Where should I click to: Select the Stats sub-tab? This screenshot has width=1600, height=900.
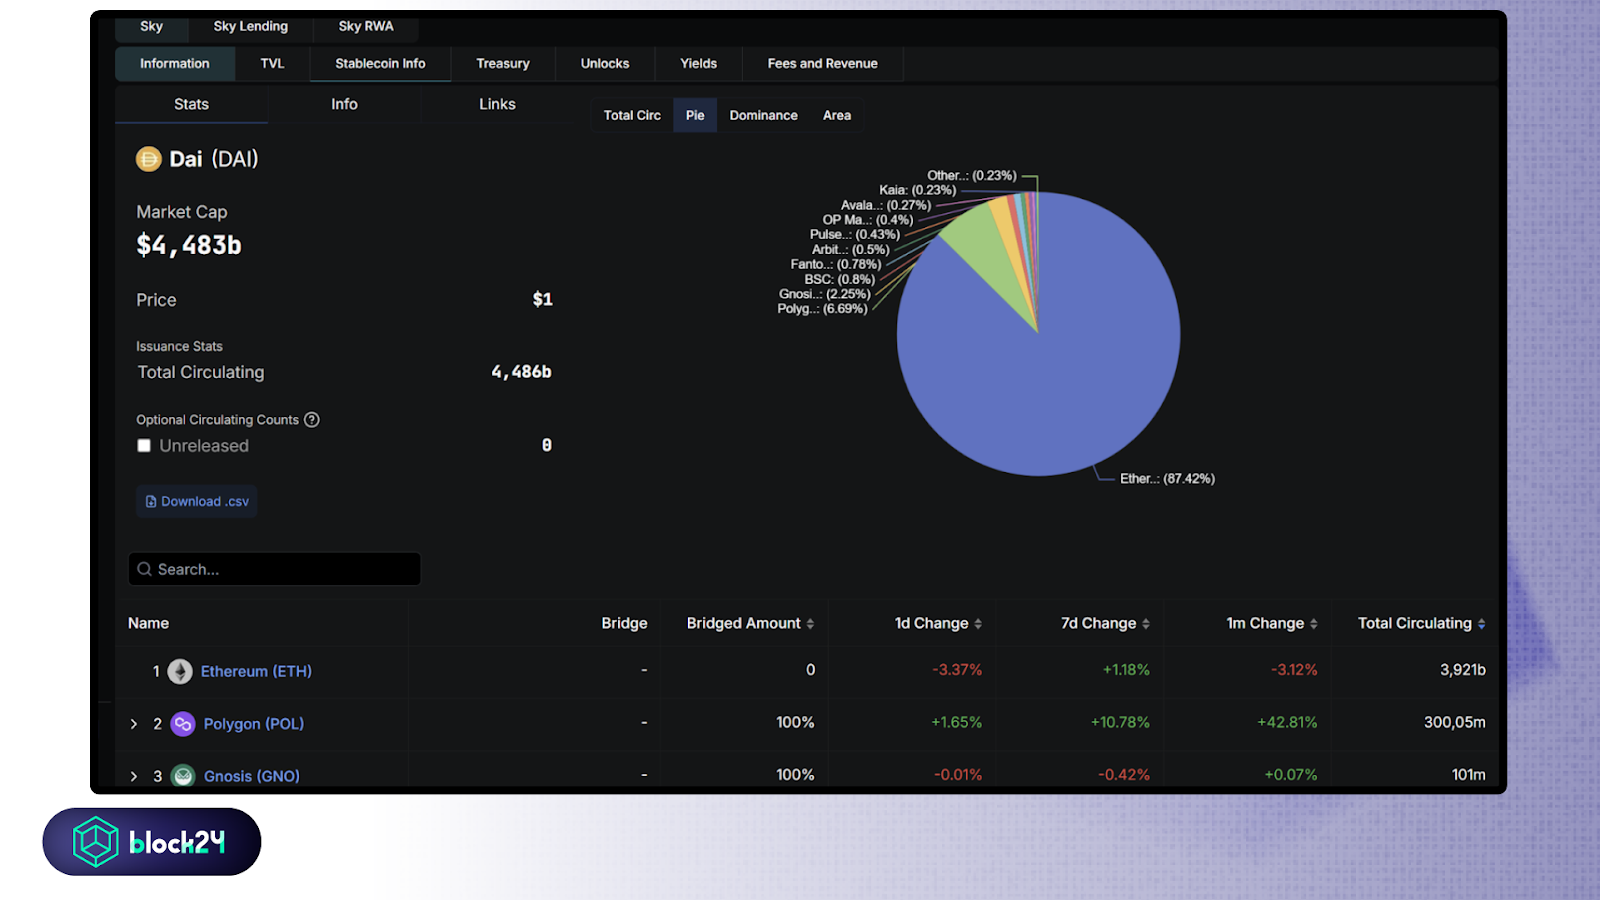(191, 104)
